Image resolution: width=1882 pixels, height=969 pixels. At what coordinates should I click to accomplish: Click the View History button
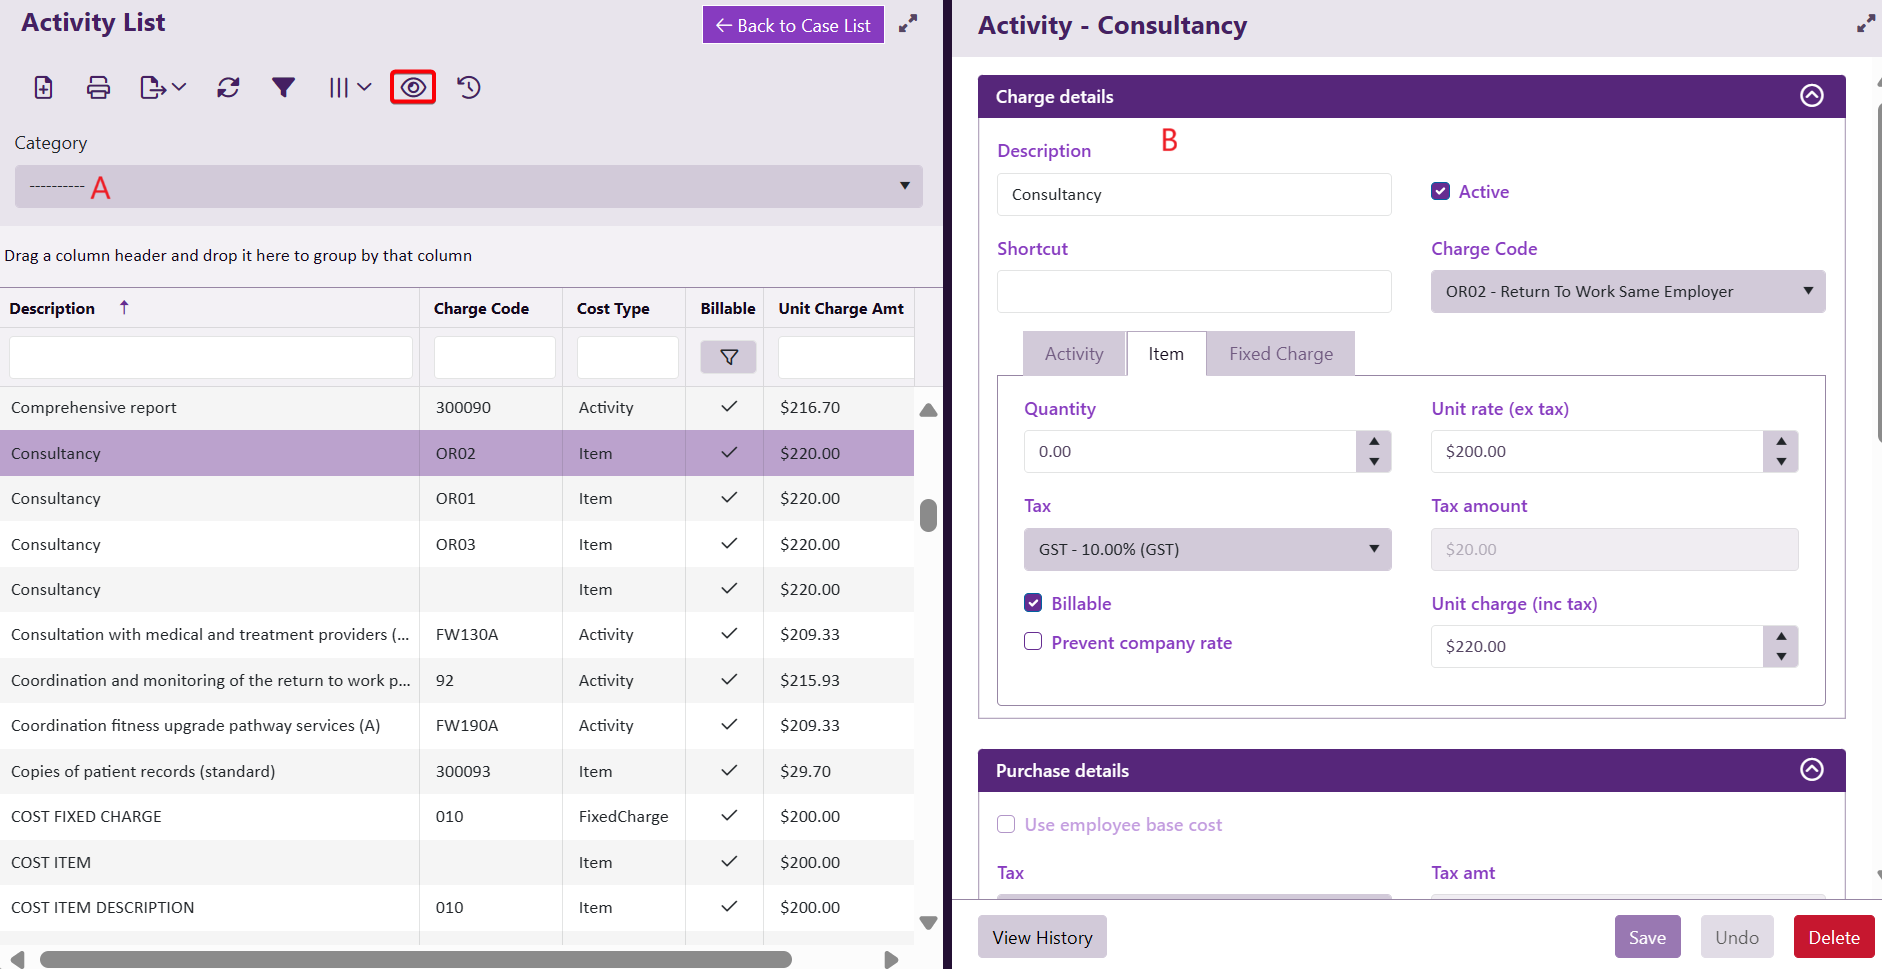pyautogui.click(x=1042, y=937)
